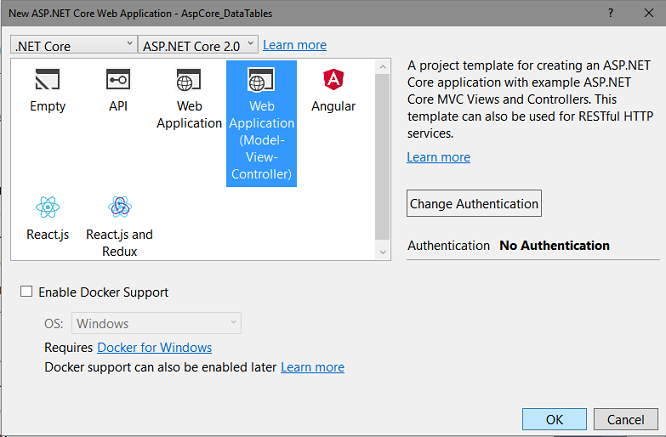Choose the React.js template icon
This screenshot has width=666, height=437.
47,208
